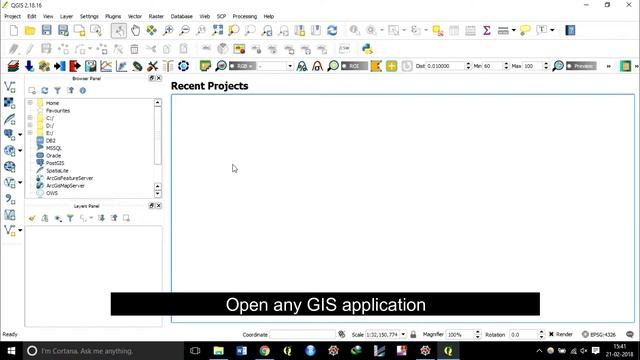Image resolution: width=640 pixels, height=360 pixels.
Task: Click the Add SpatiaLite Layer feather icon
Action: (10, 119)
